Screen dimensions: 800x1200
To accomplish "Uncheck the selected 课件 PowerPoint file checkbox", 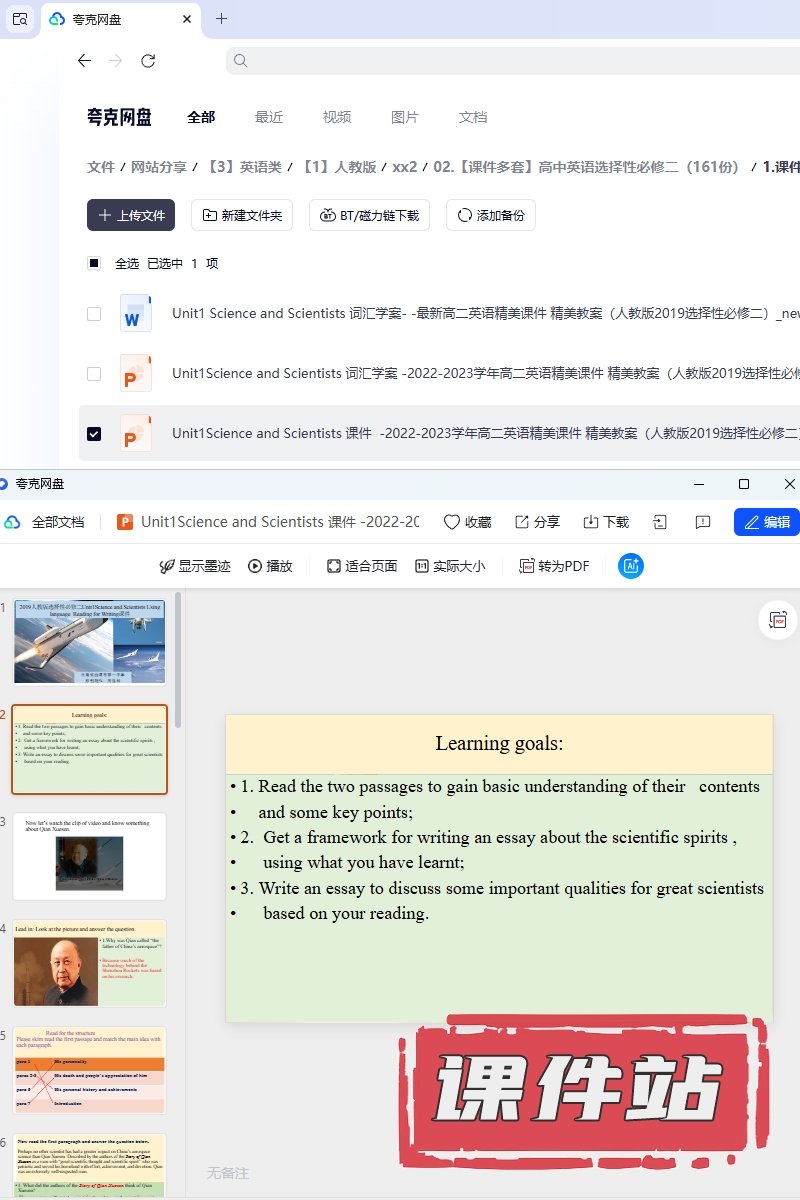I will click(94, 434).
